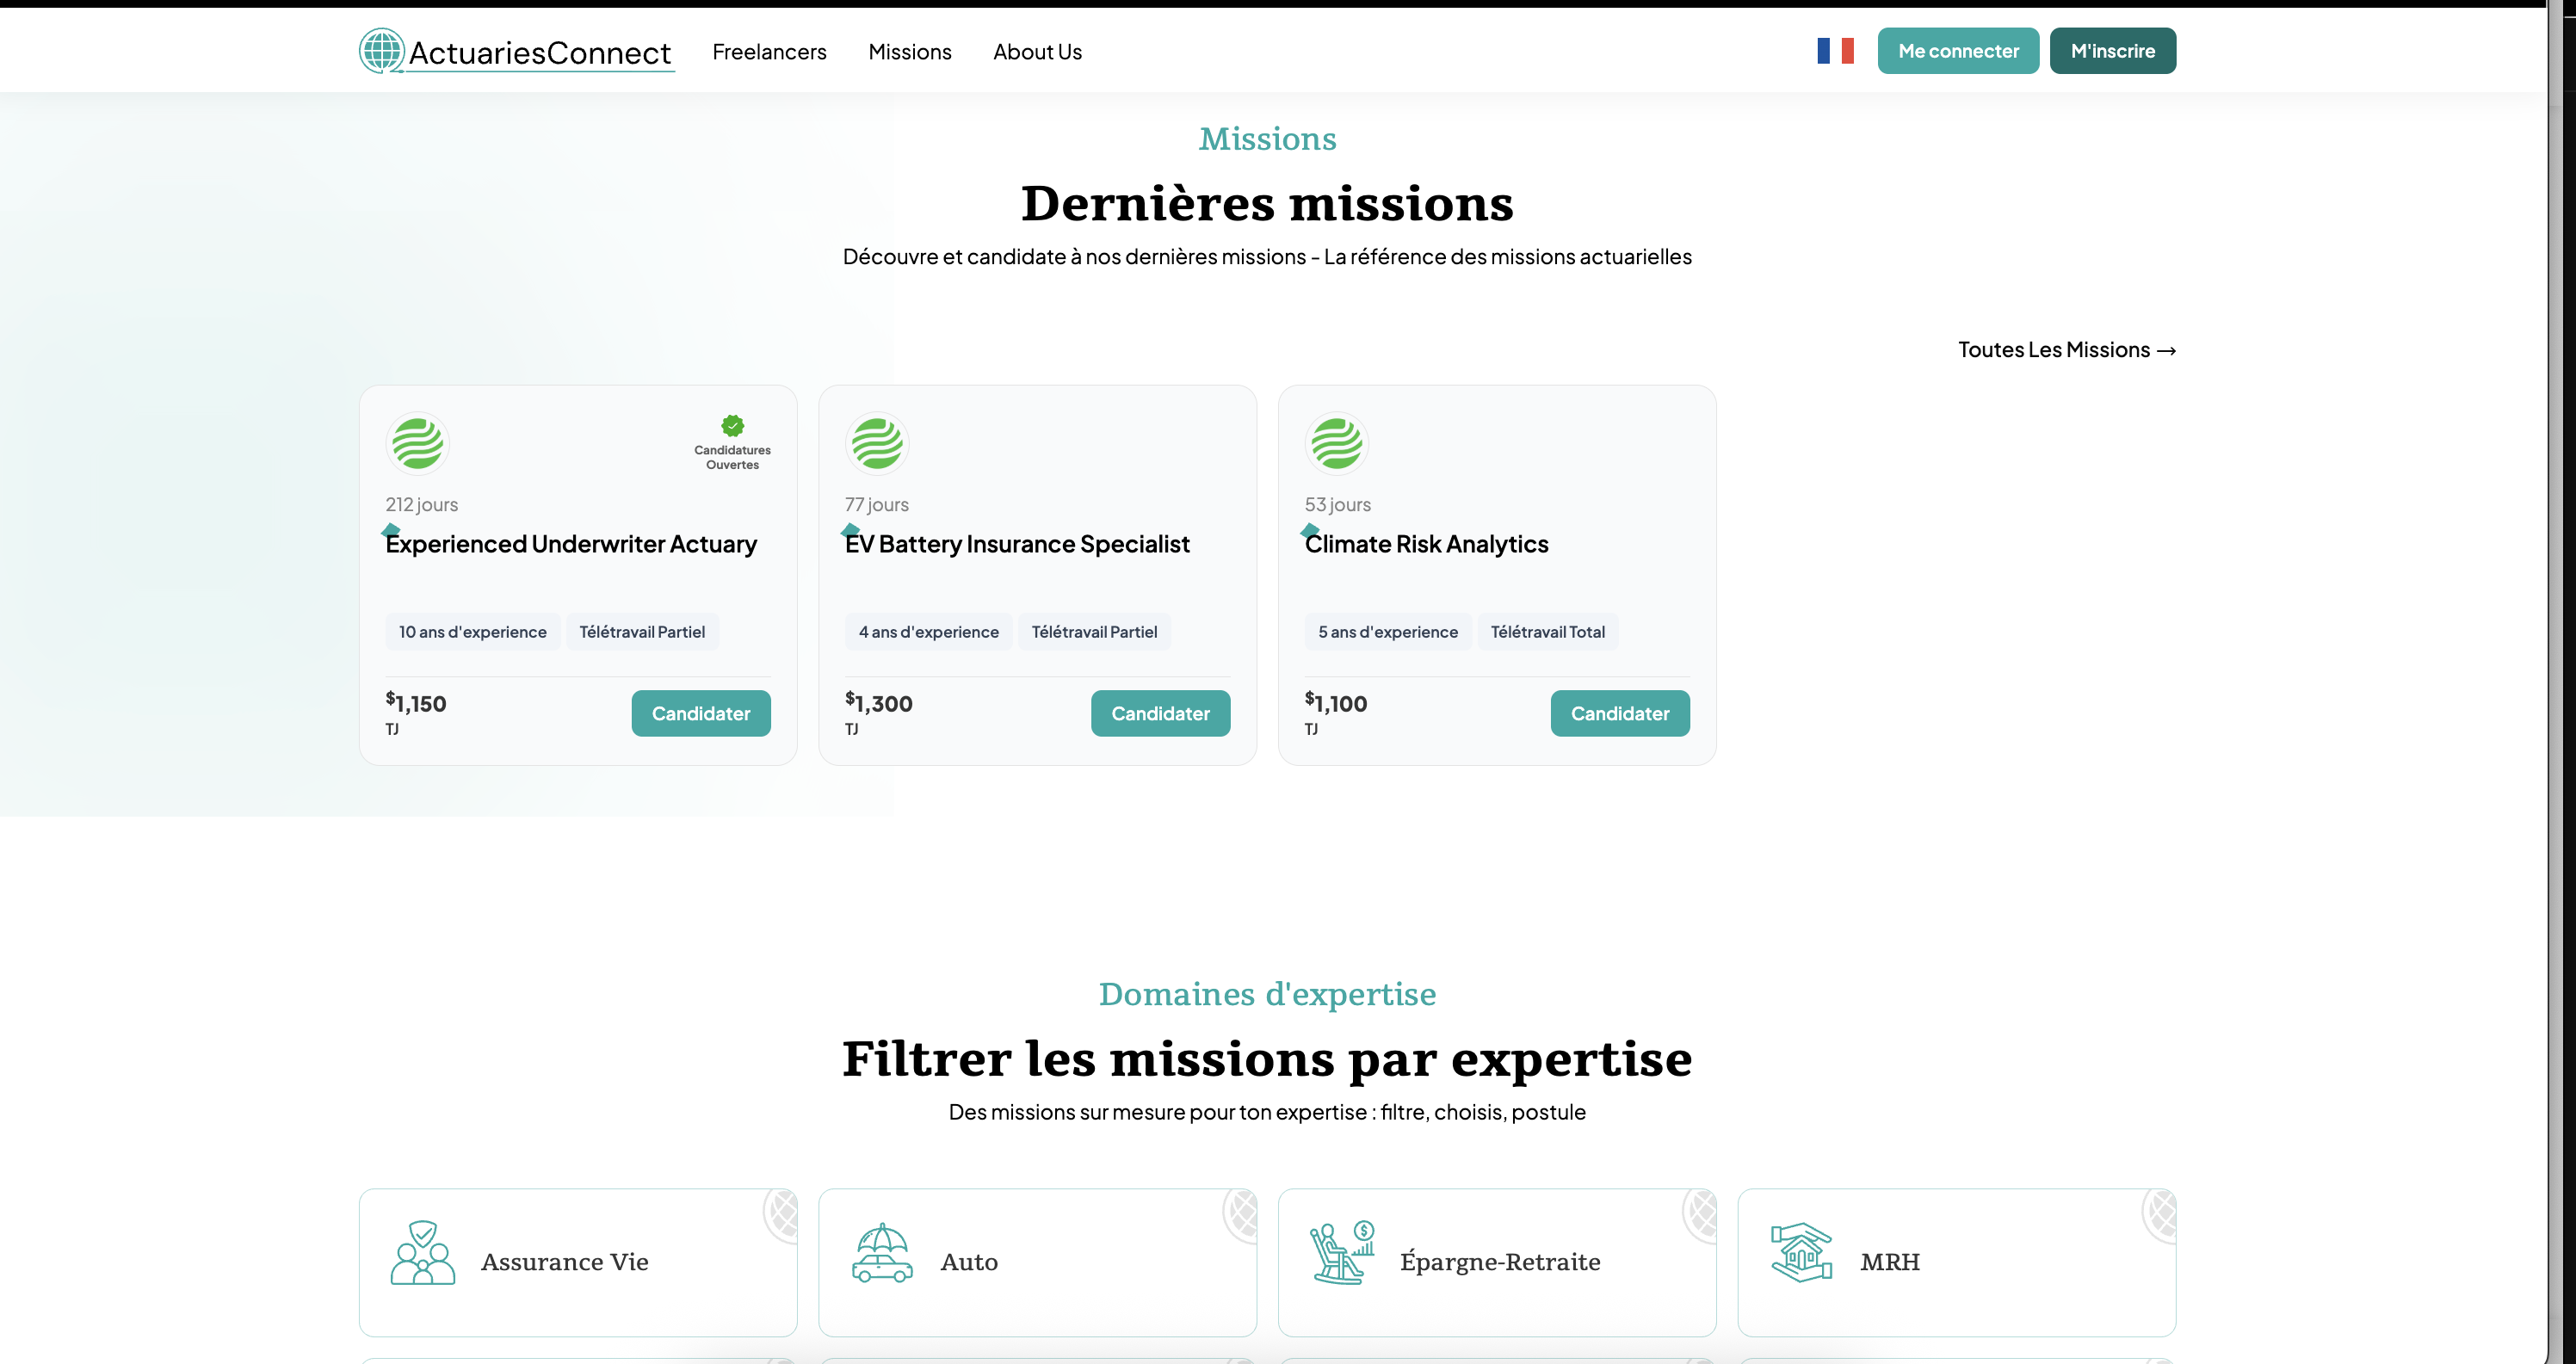Click the ActuariesConnect brand name text
This screenshot has height=1364, width=2576.
coord(540,53)
